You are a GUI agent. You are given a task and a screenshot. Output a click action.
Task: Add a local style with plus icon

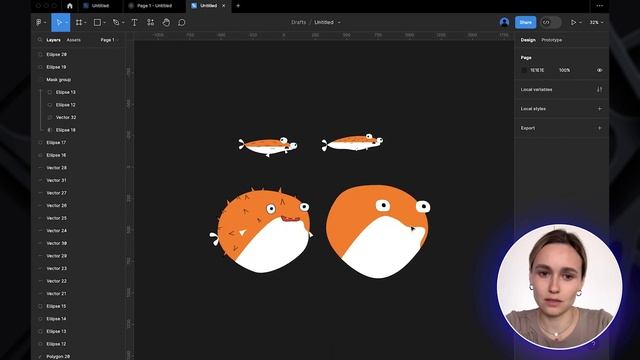click(599, 109)
